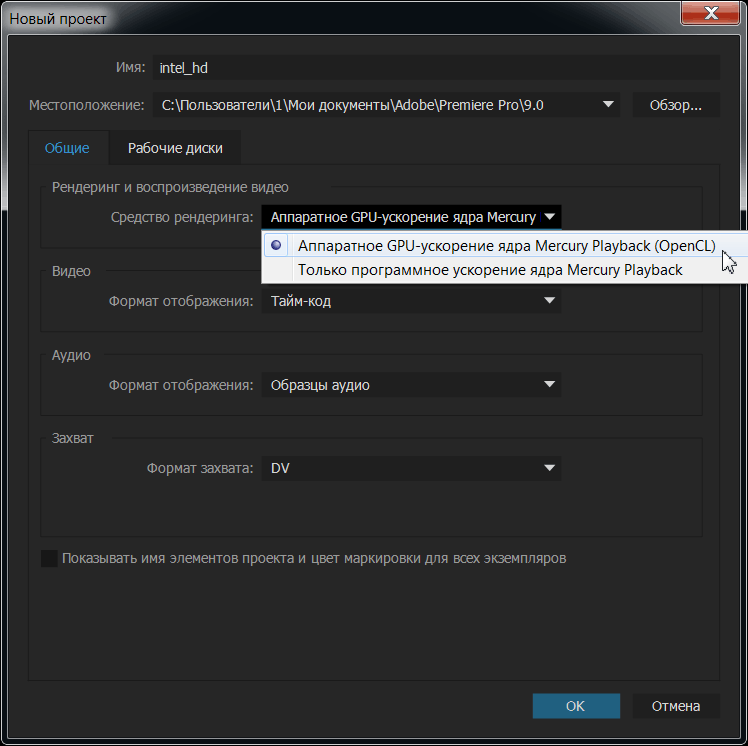Choose Только программное ускорение ядра Mercury Playback
This screenshot has height=746, width=748.
pos(490,270)
